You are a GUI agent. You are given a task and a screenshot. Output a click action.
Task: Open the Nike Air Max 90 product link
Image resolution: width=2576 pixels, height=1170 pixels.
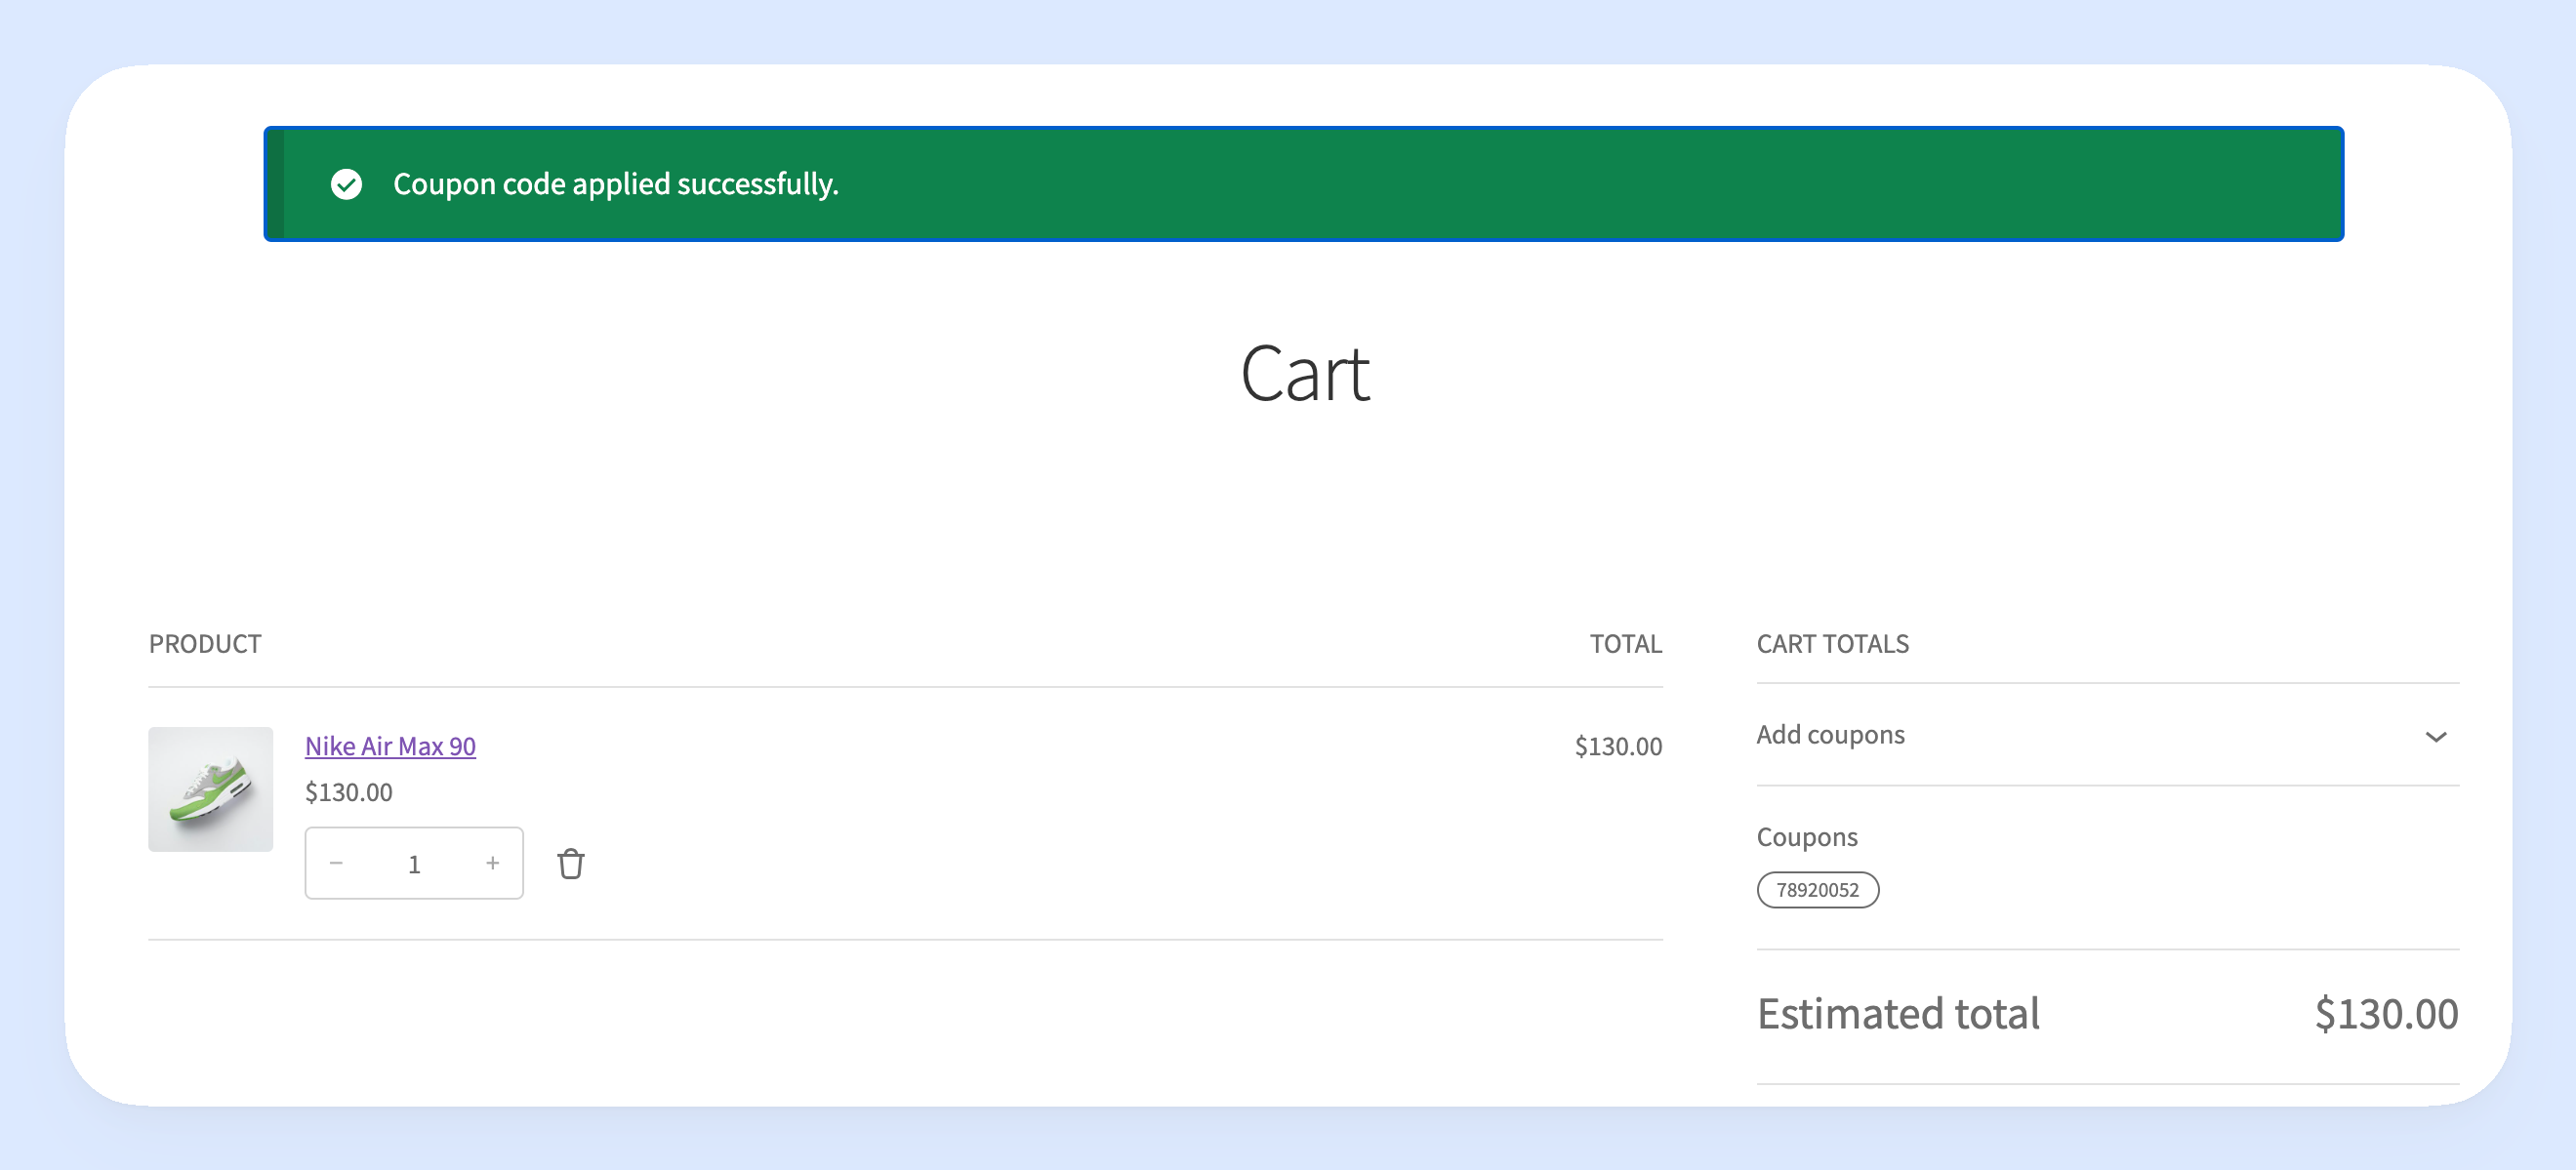(390, 746)
